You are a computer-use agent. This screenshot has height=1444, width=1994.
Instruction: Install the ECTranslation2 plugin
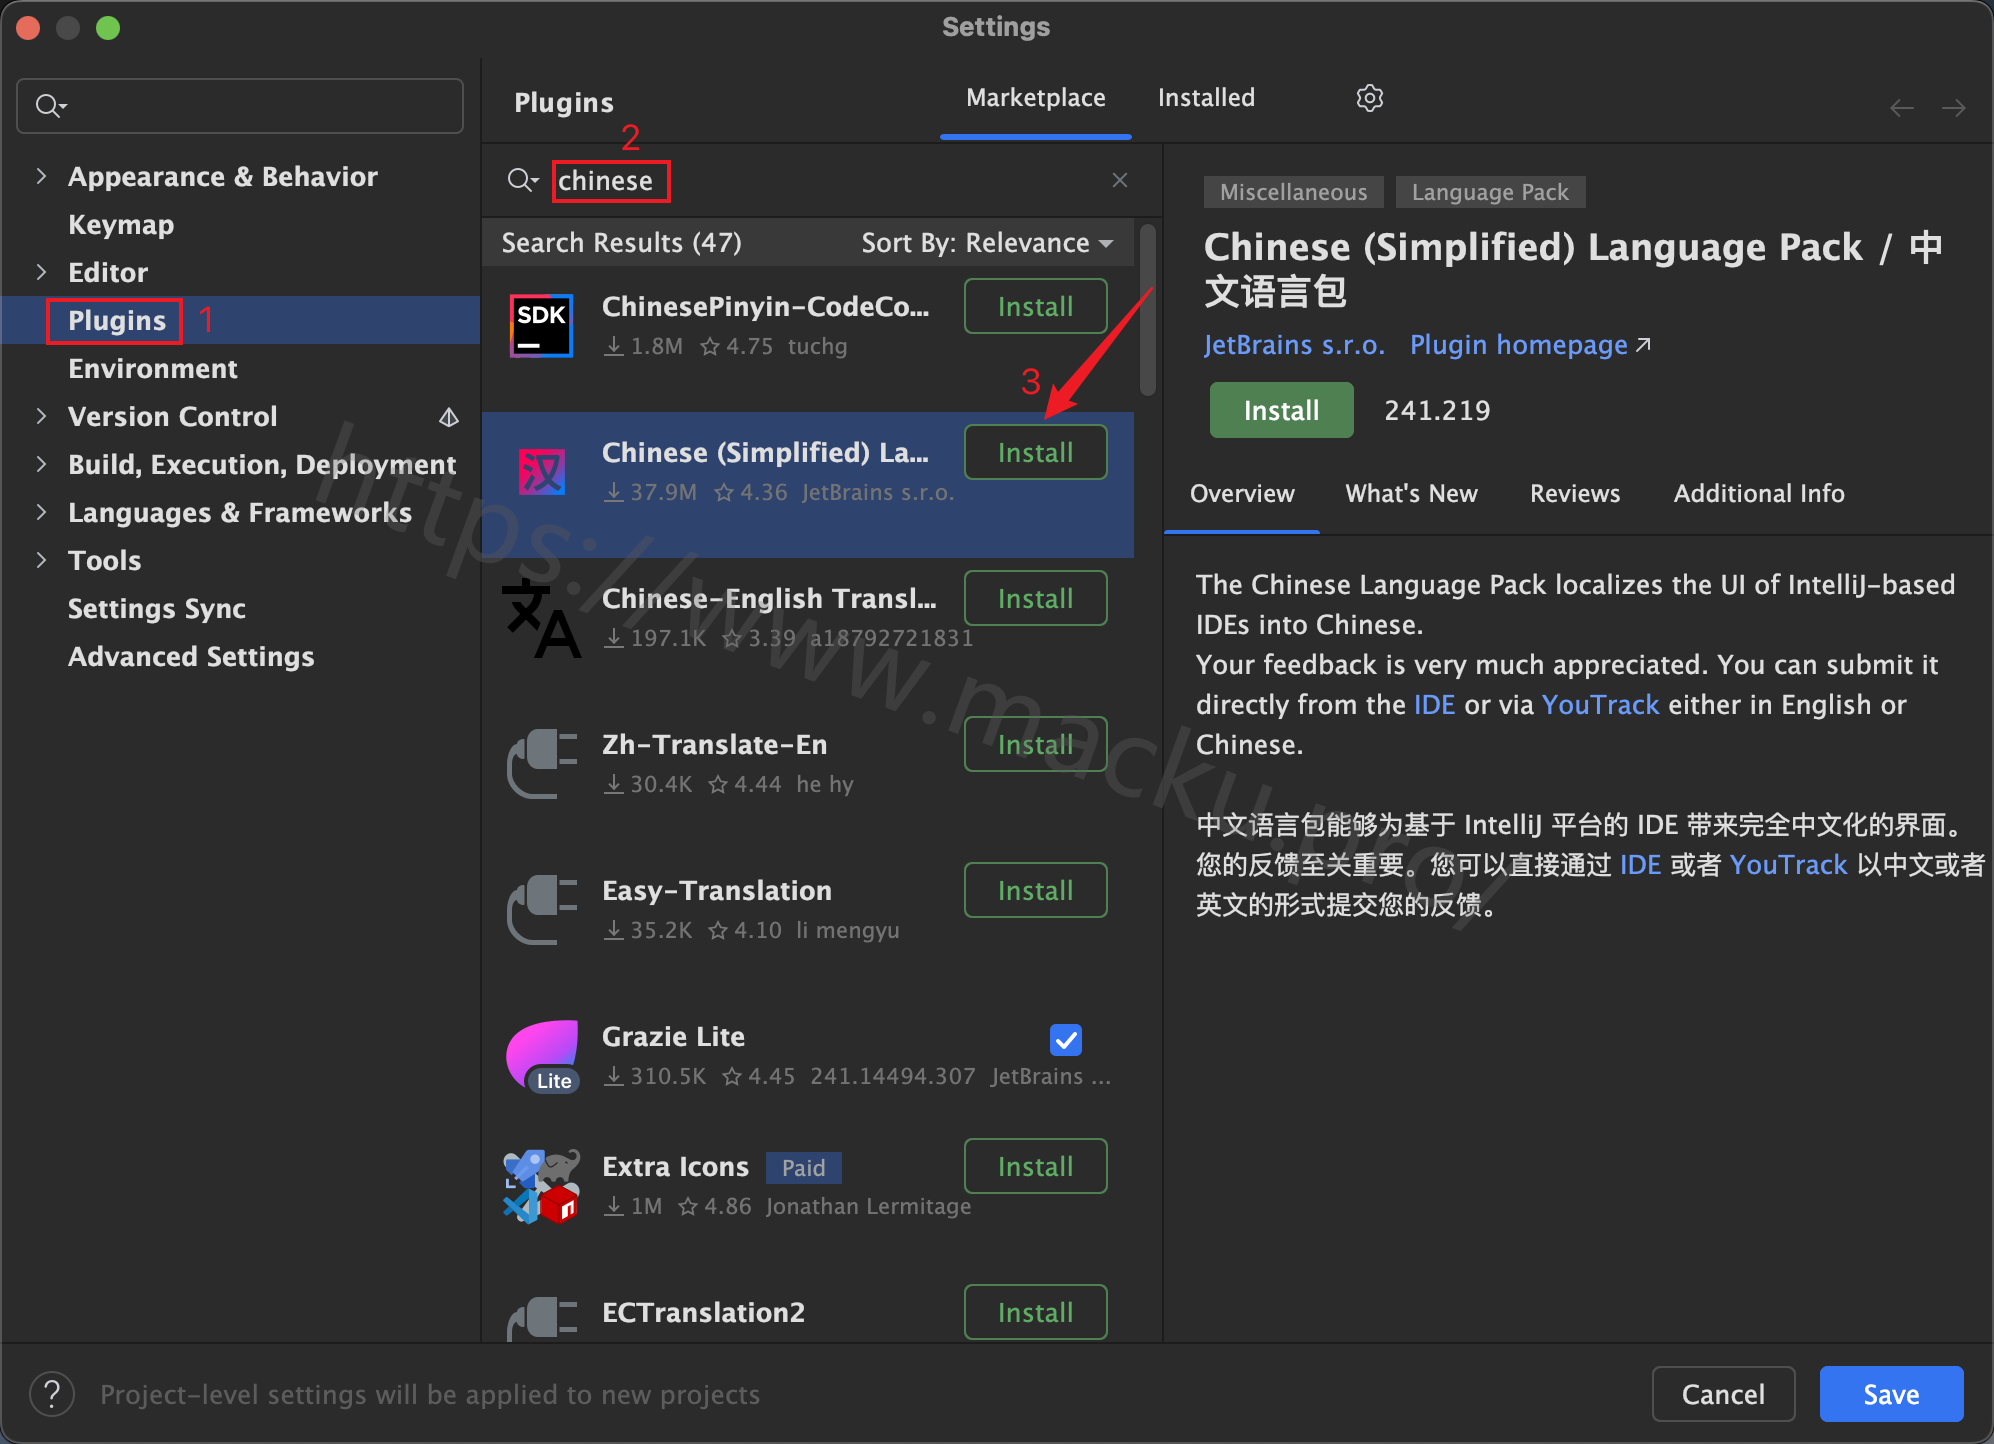tap(1035, 1312)
